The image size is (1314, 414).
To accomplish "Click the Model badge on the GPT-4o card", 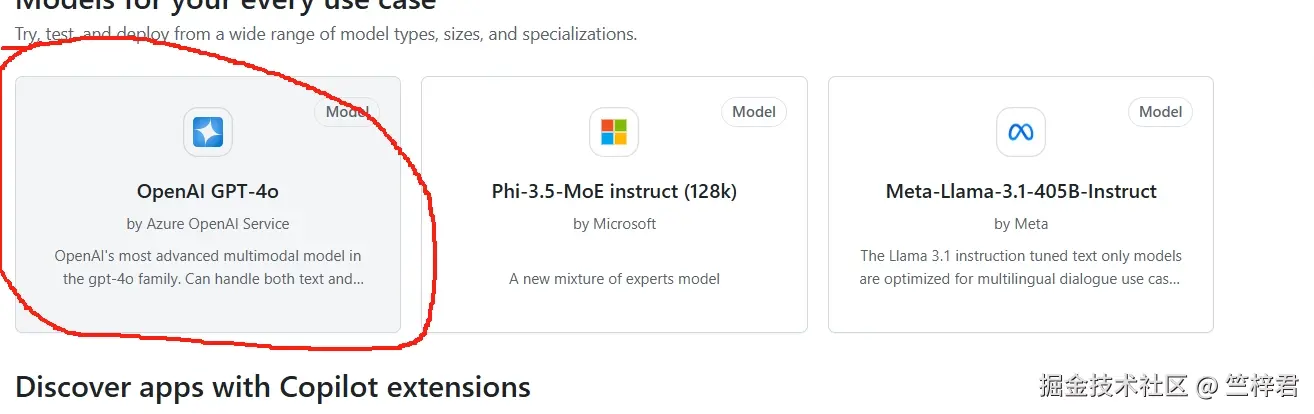I will pyautogui.click(x=347, y=112).
